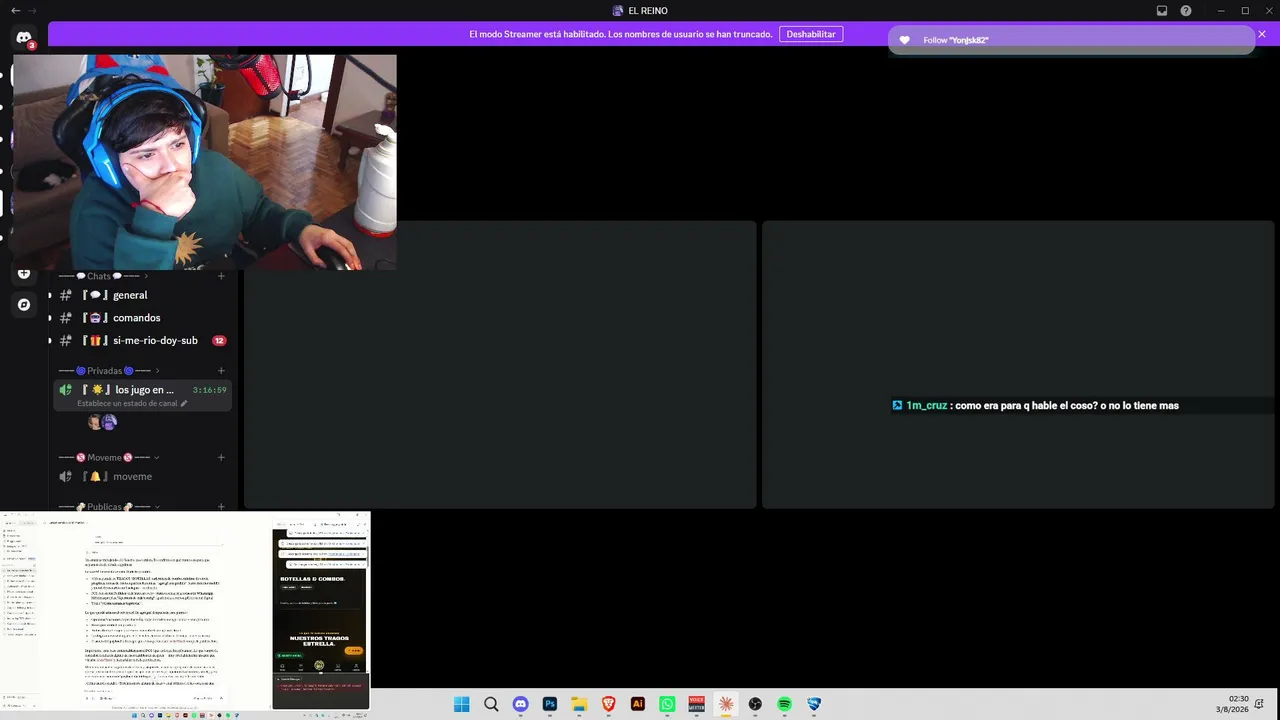This screenshot has height=720, width=1280.
Task: Collapse the Privadas category
Action: (109, 371)
